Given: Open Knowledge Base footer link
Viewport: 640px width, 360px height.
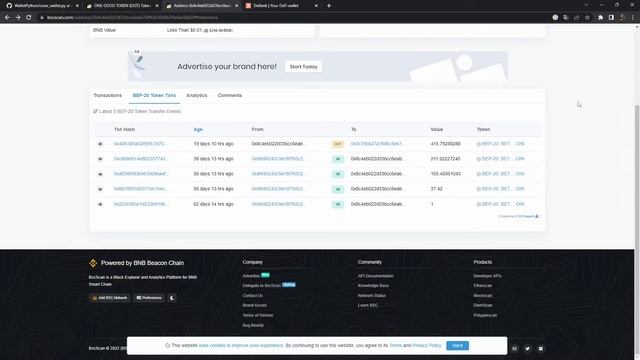Looking at the screenshot, I should point(373,286).
